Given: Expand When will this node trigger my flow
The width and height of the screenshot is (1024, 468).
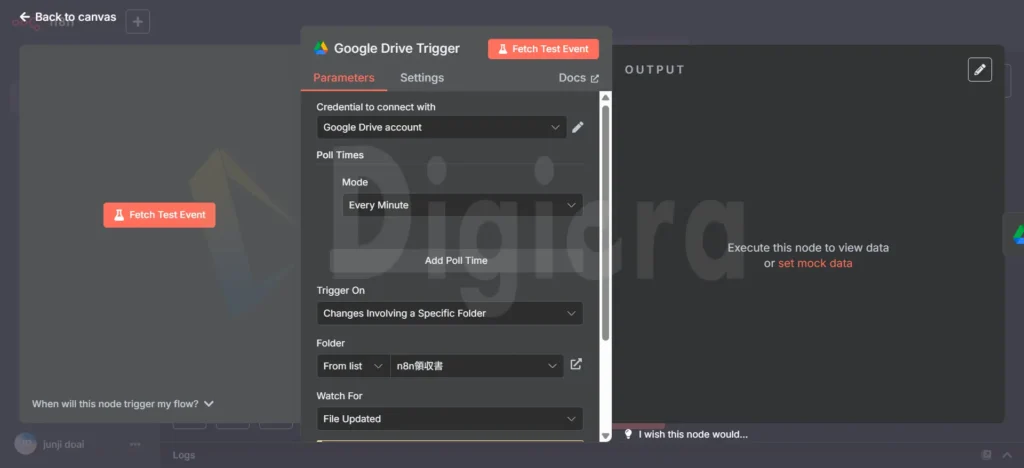Looking at the screenshot, I should (x=123, y=404).
